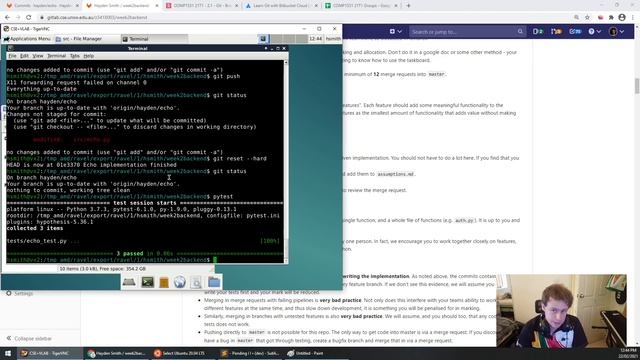Open the Show Desktop icon in dock
Screen dimensions: 640x360
[x=129, y=282]
